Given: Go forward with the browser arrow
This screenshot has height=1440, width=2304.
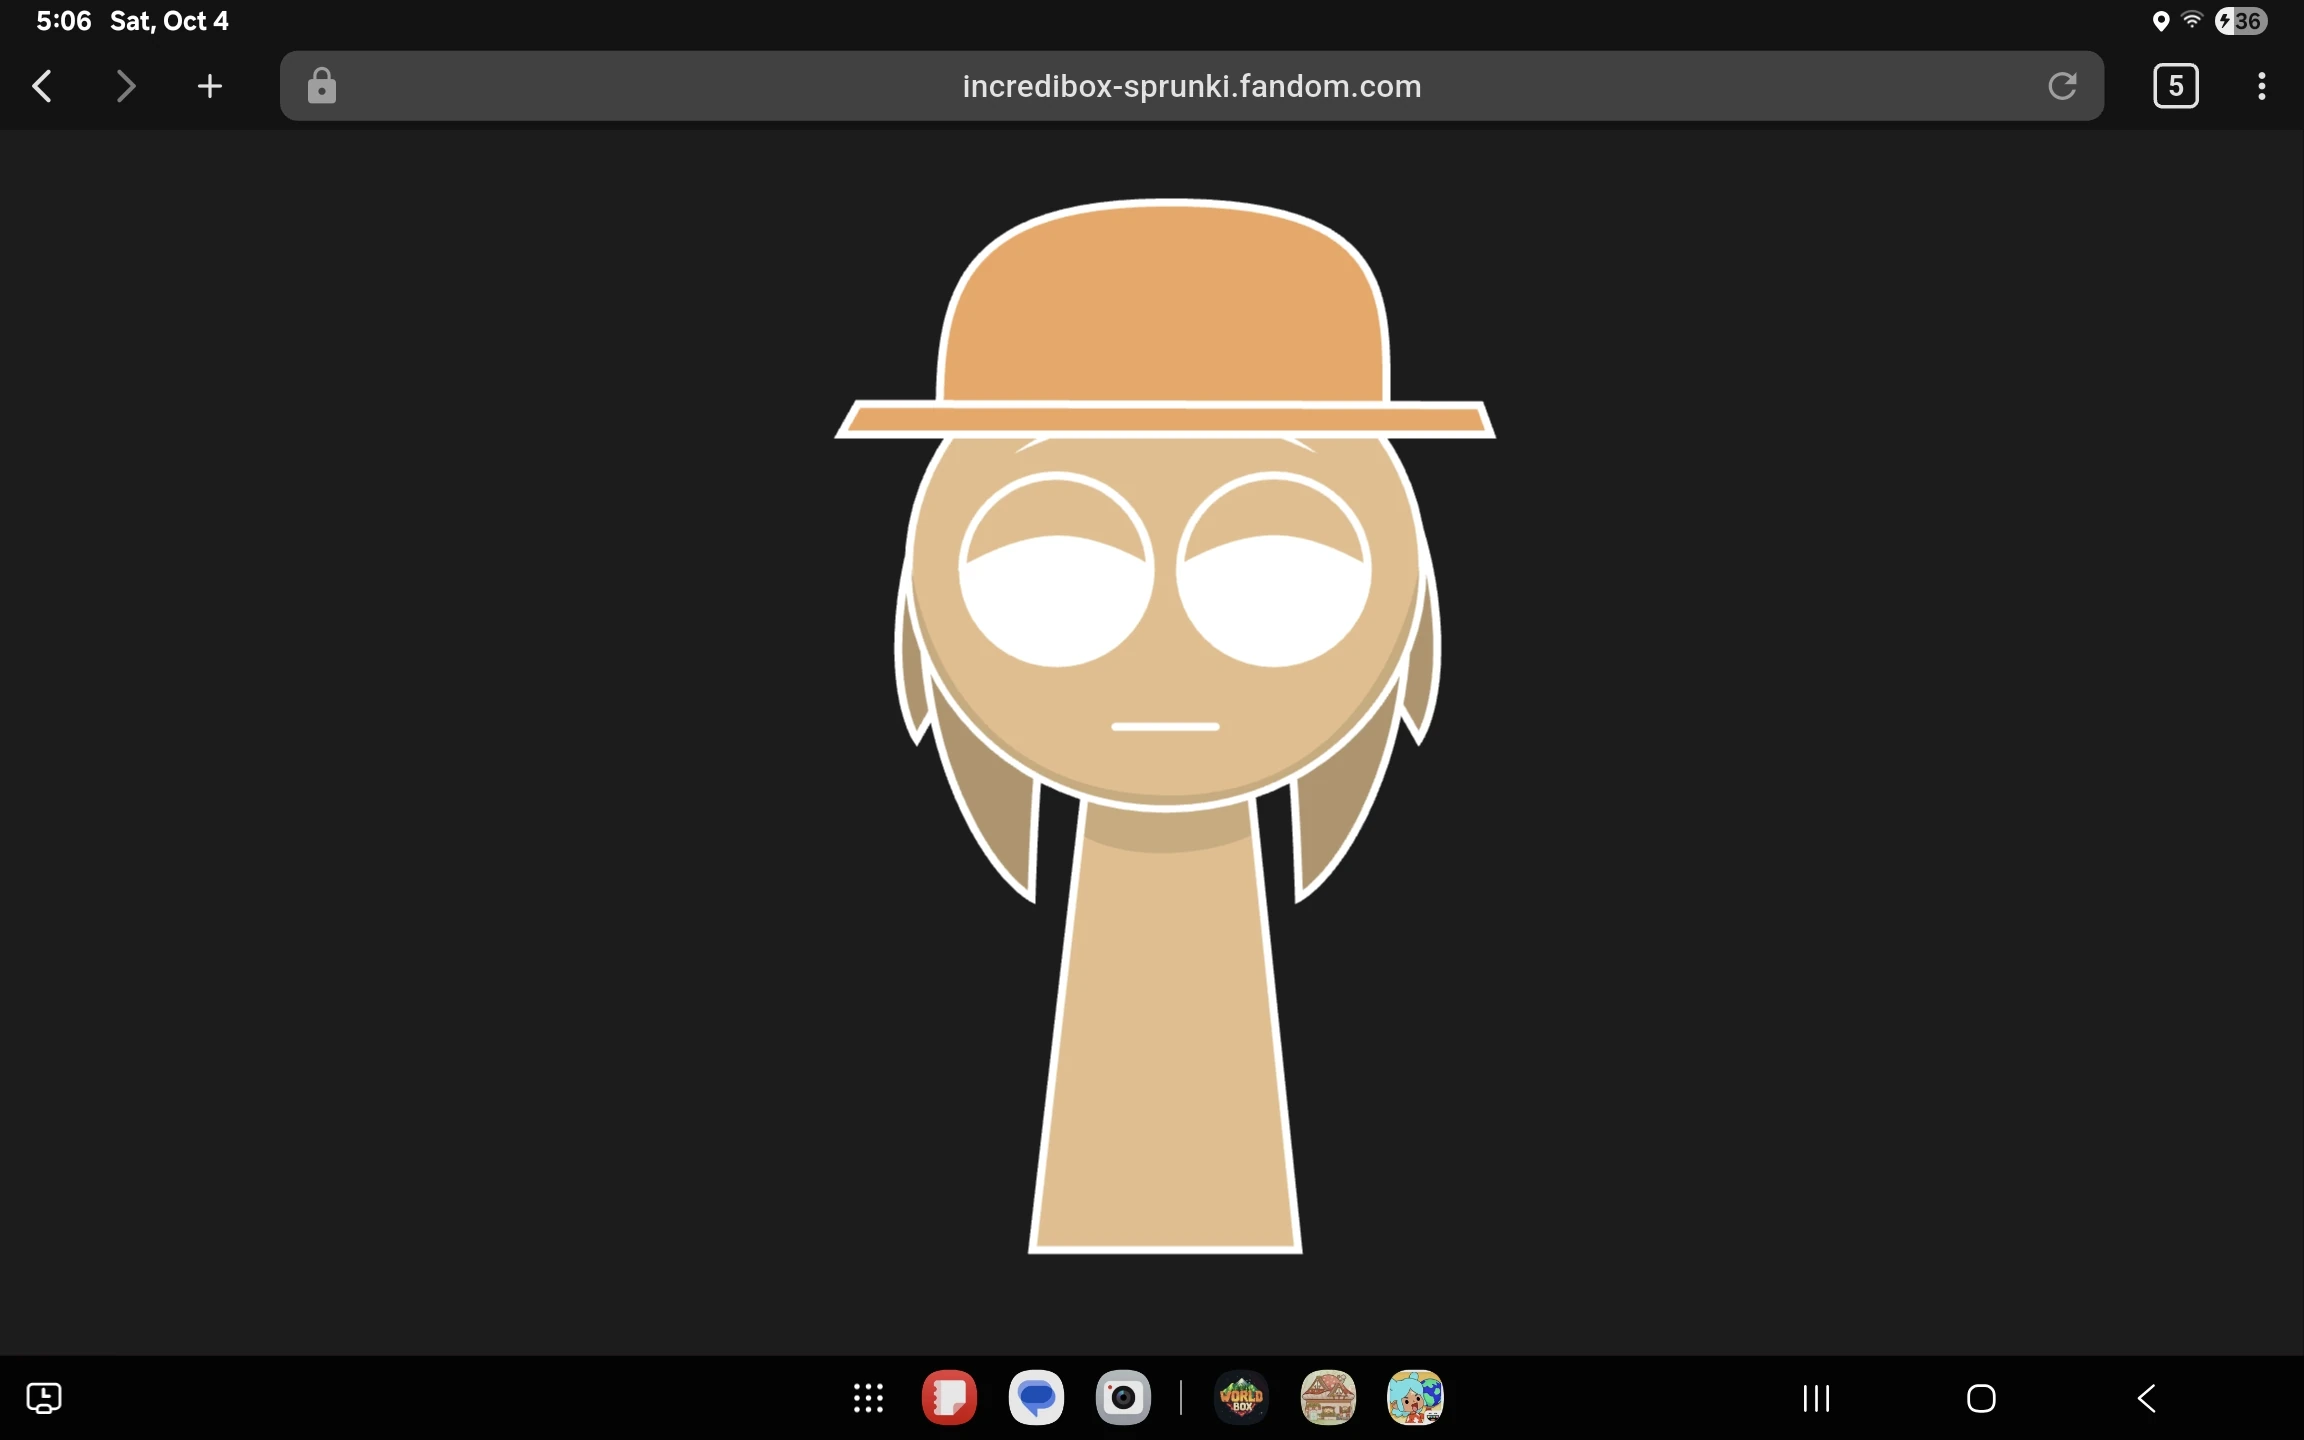Looking at the screenshot, I should pos(126,86).
